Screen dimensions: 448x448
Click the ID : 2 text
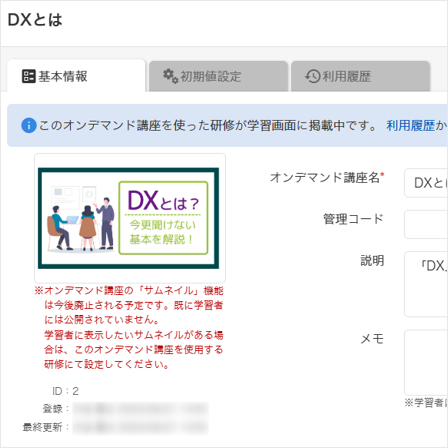[65, 391]
